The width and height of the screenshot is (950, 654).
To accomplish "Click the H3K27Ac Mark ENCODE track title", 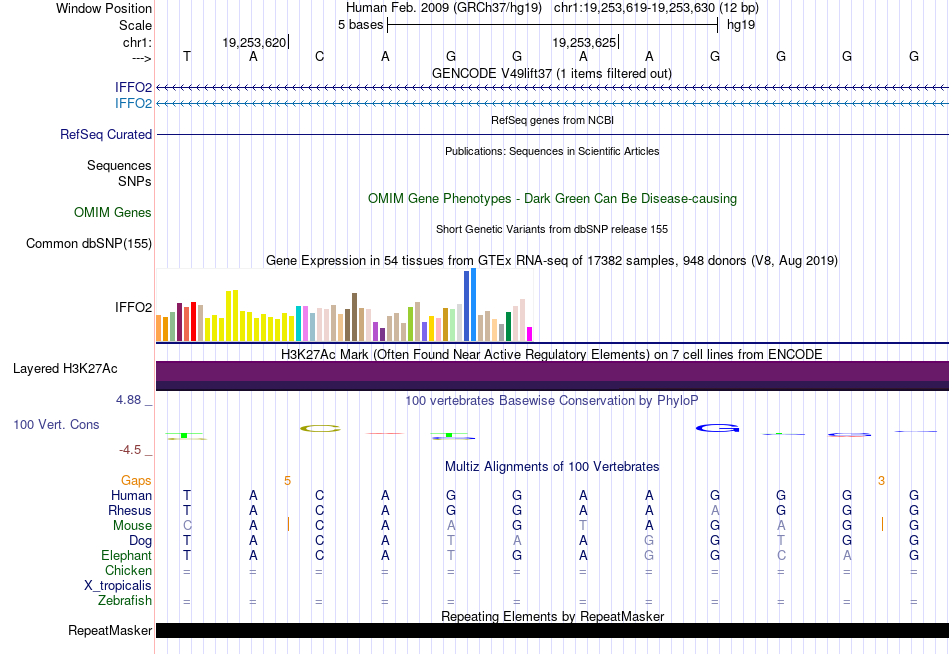I will click(x=552, y=354).
